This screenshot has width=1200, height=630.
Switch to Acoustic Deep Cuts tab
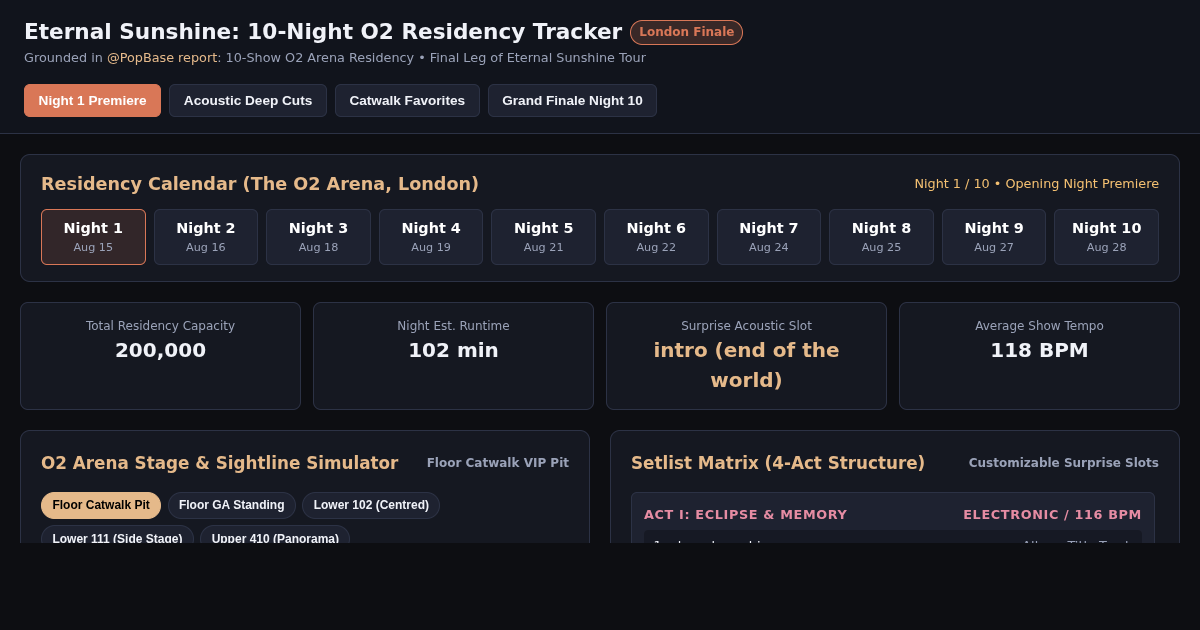(x=248, y=100)
